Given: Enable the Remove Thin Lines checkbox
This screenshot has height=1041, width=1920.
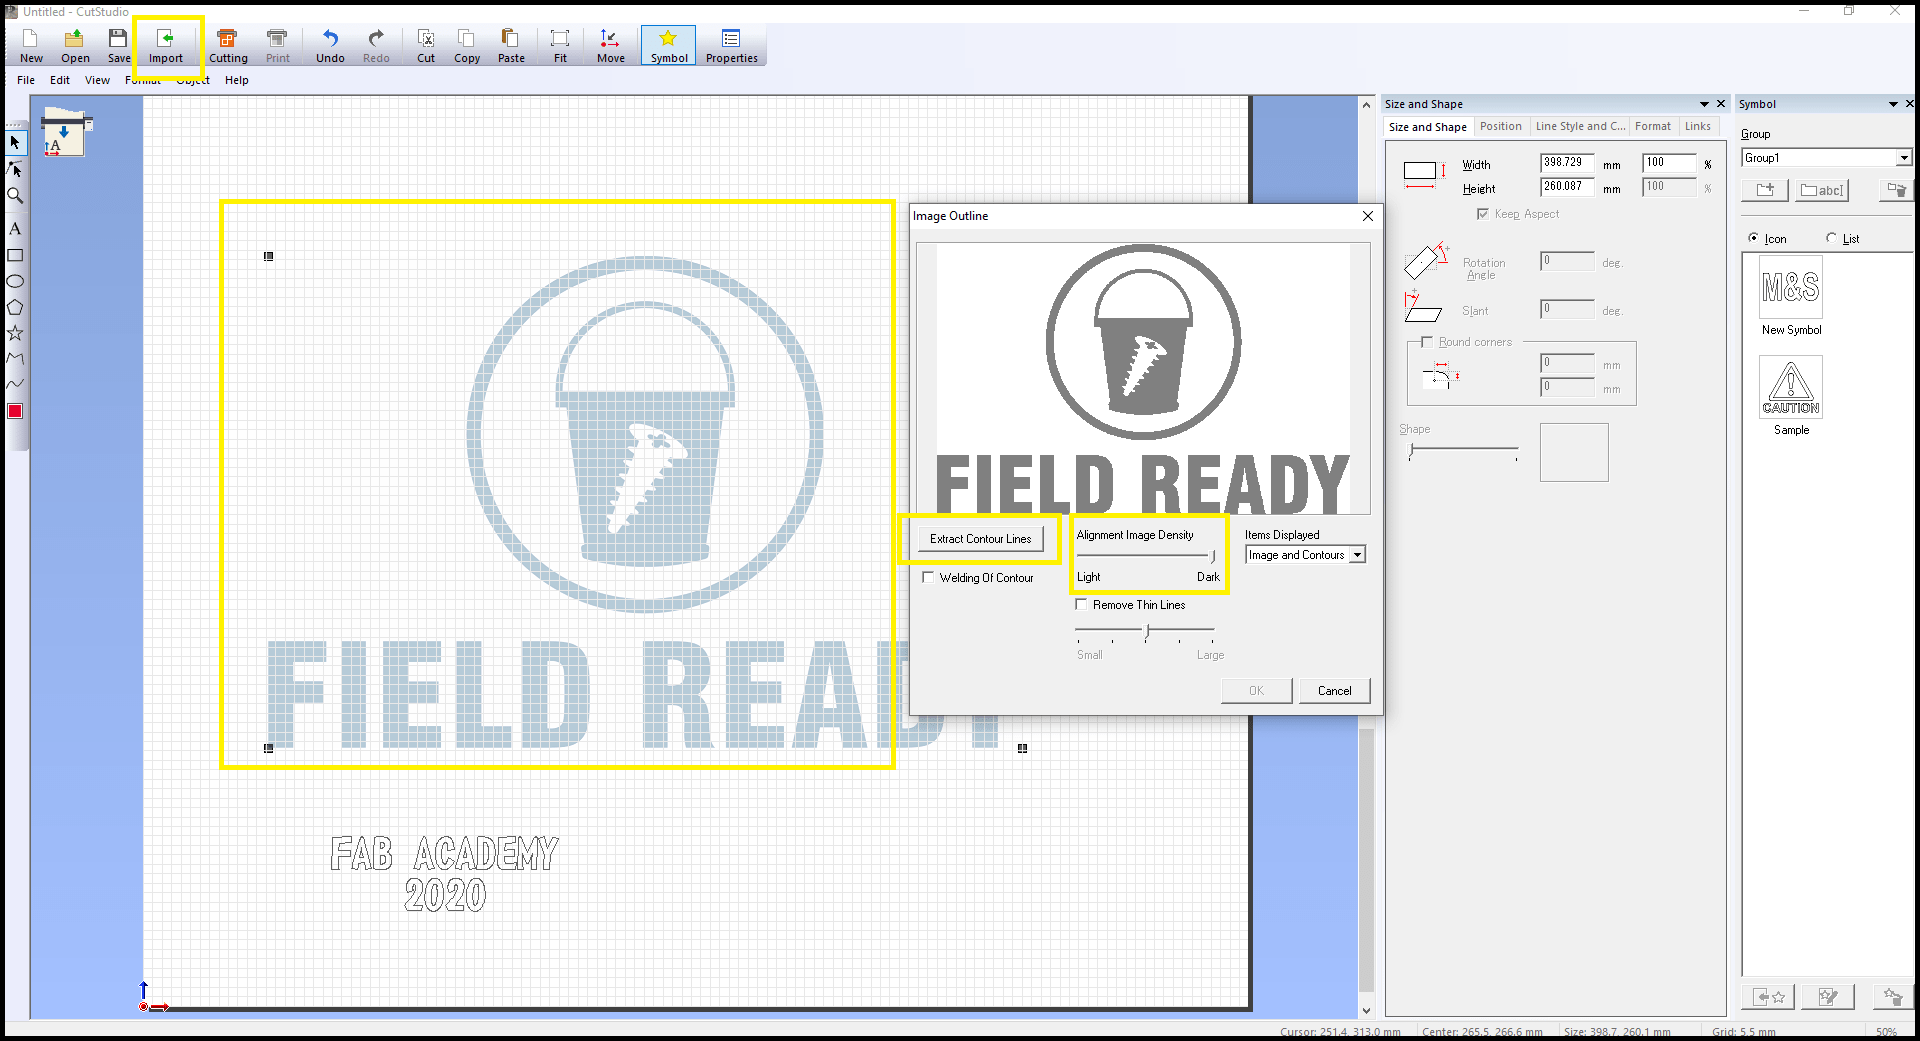Looking at the screenshot, I should point(1081,604).
